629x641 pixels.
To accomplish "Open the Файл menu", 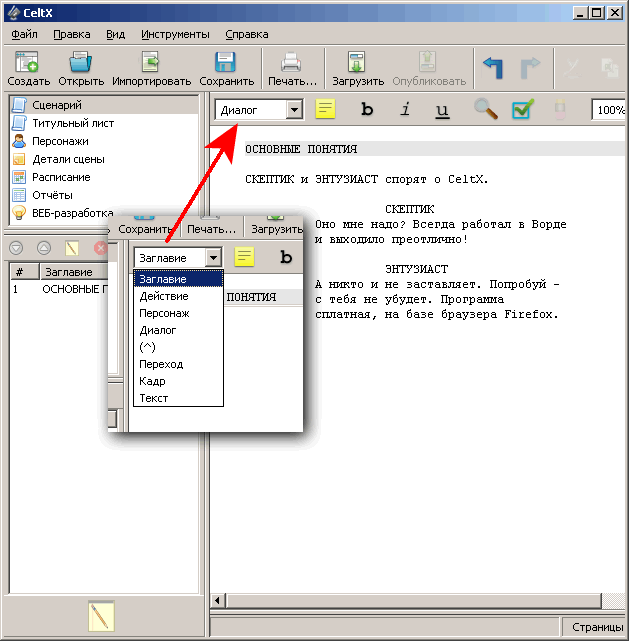I will [x=24, y=34].
